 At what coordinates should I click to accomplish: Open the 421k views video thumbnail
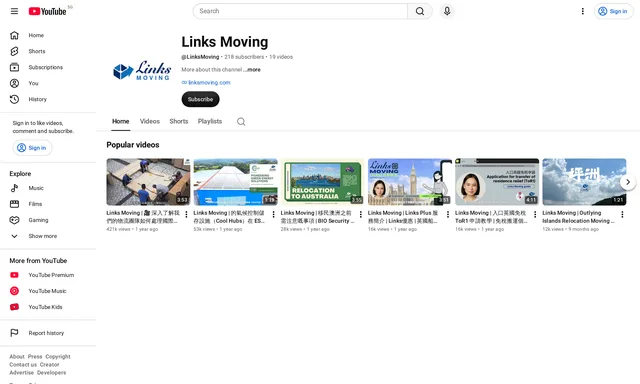tap(148, 182)
